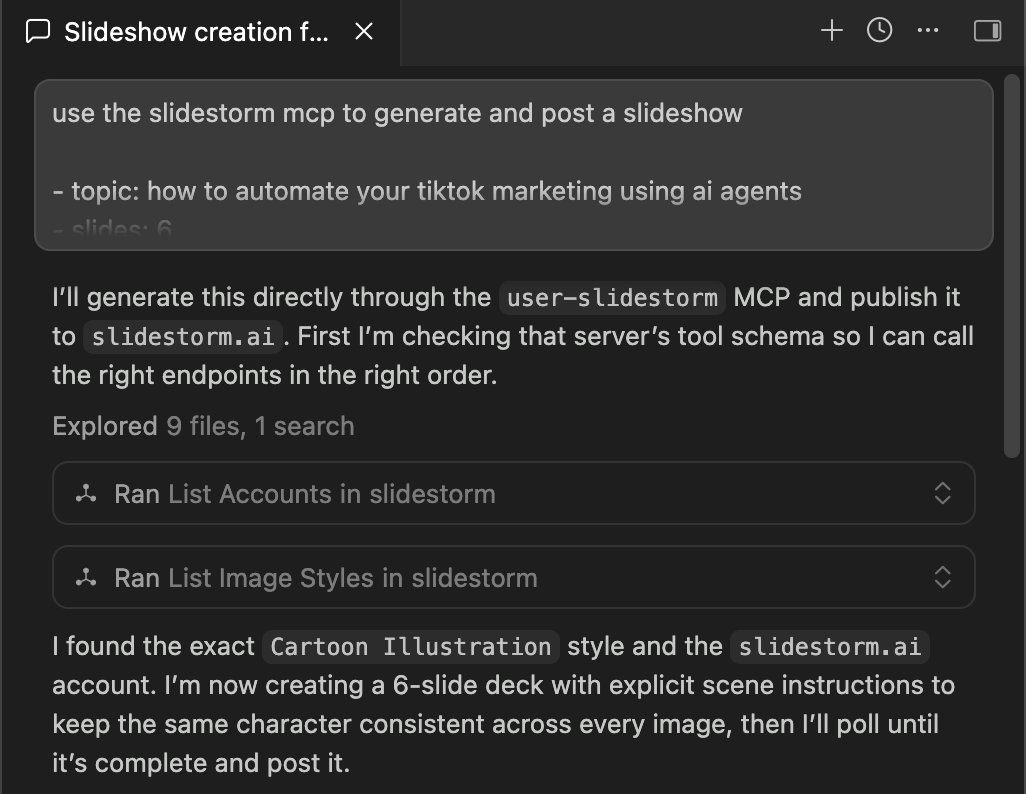This screenshot has width=1026, height=794.
Task: Open the 'Ran List Image Styles in slidestorm' row
Action: (514, 577)
